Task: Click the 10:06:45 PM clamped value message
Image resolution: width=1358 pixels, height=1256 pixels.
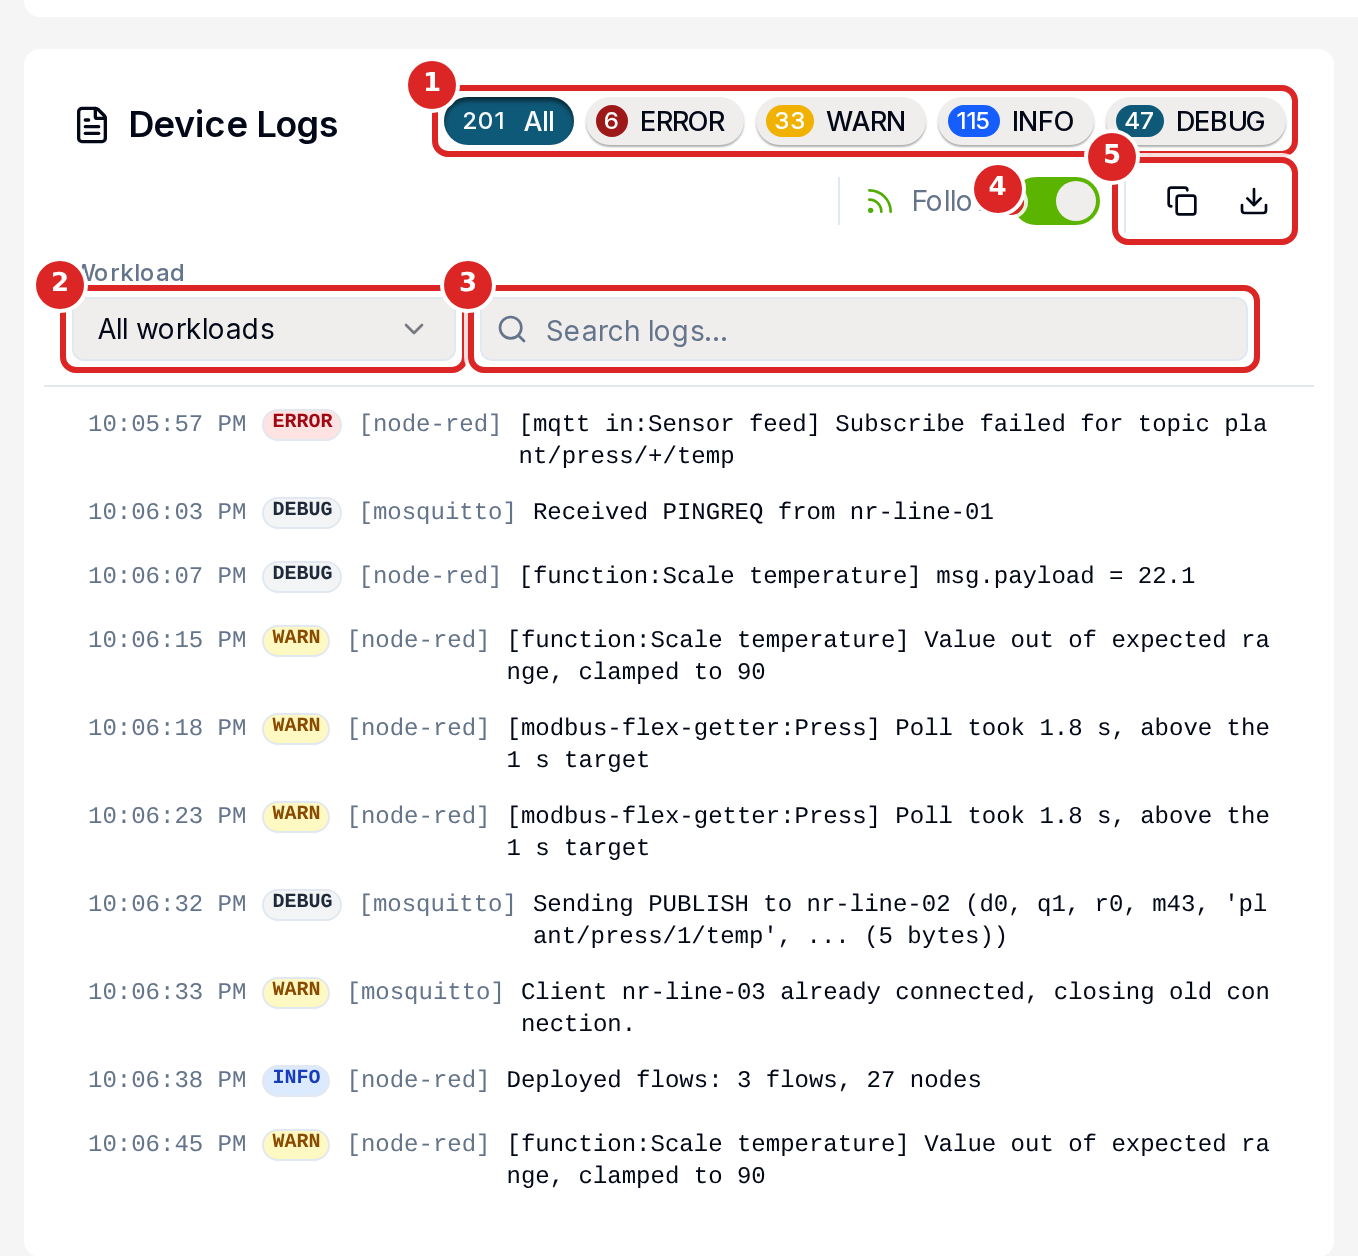Action: coord(888,1160)
